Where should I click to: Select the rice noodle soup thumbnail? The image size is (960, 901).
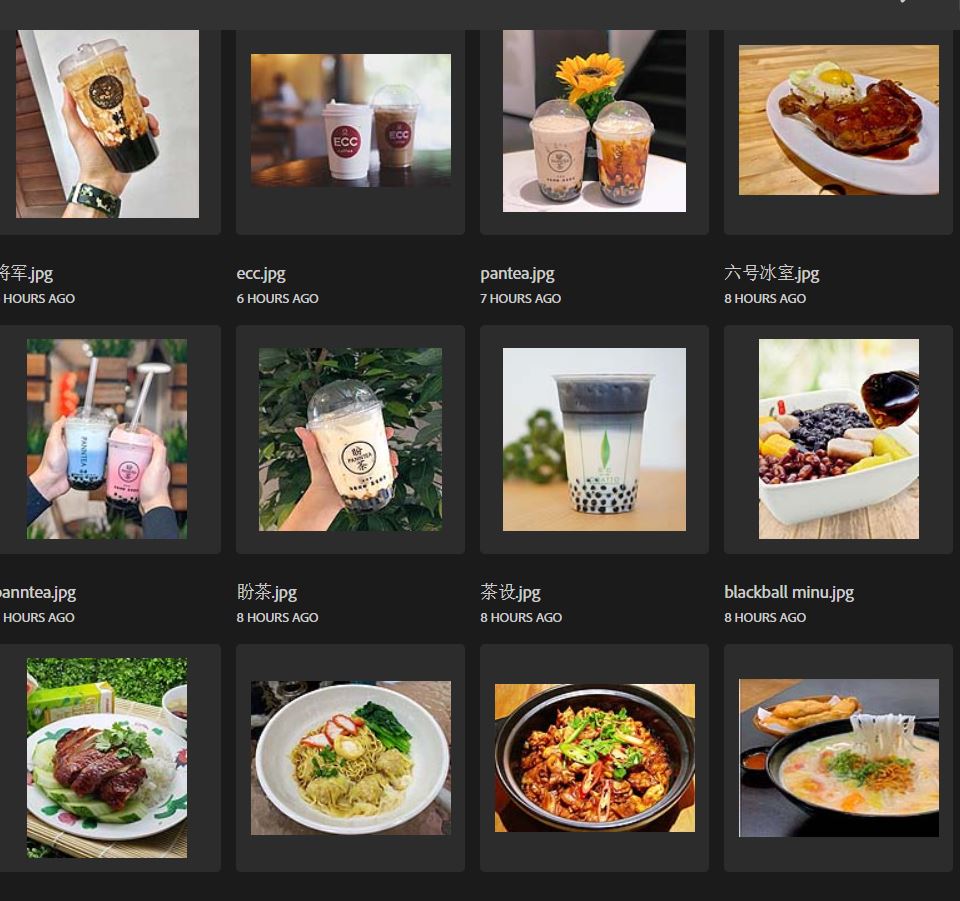pyautogui.click(x=839, y=758)
